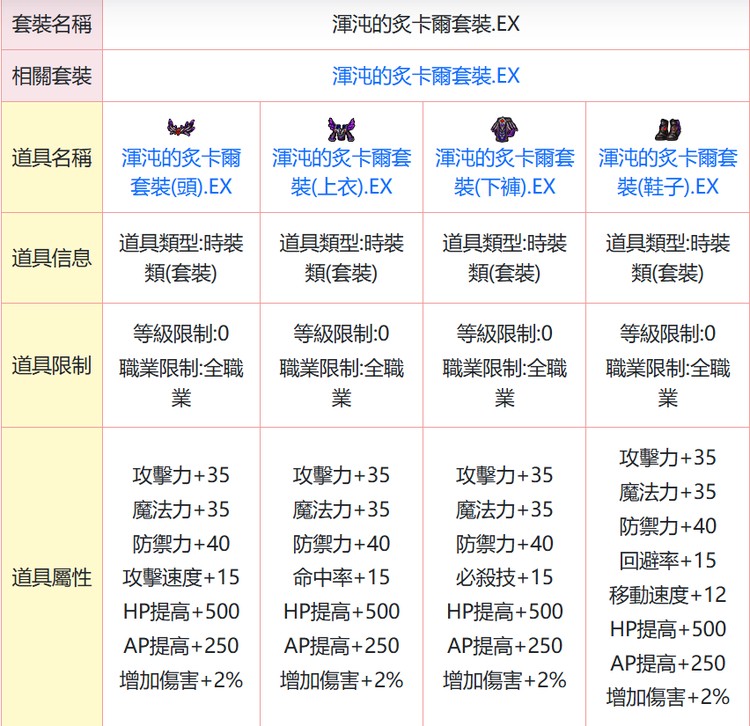Click 魔法力+35 in pants column
The height and width of the screenshot is (726, 750).
(x=505, y=509)
